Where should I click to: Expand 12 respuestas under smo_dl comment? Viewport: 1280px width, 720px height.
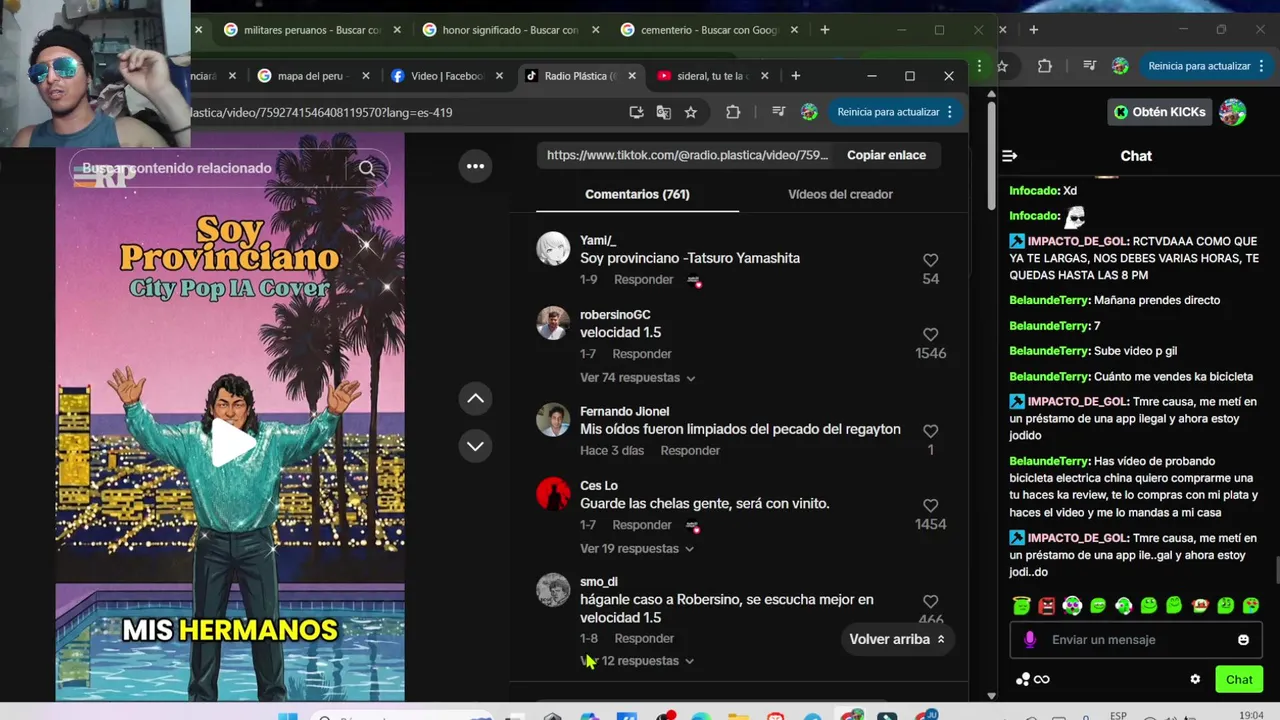637,660
